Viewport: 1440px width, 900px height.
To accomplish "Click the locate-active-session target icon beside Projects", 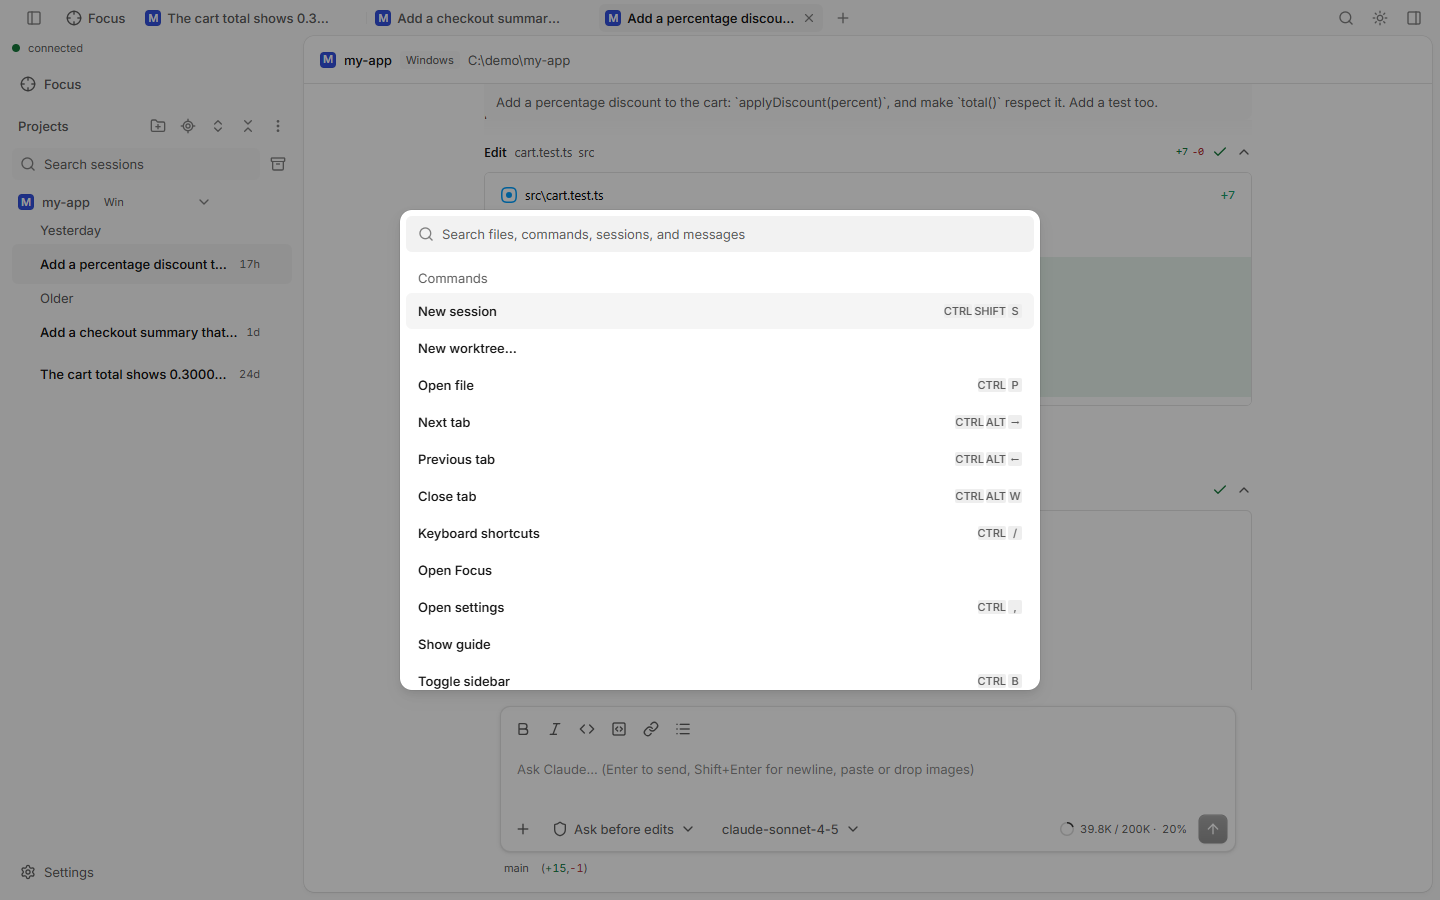I will 188,126.
